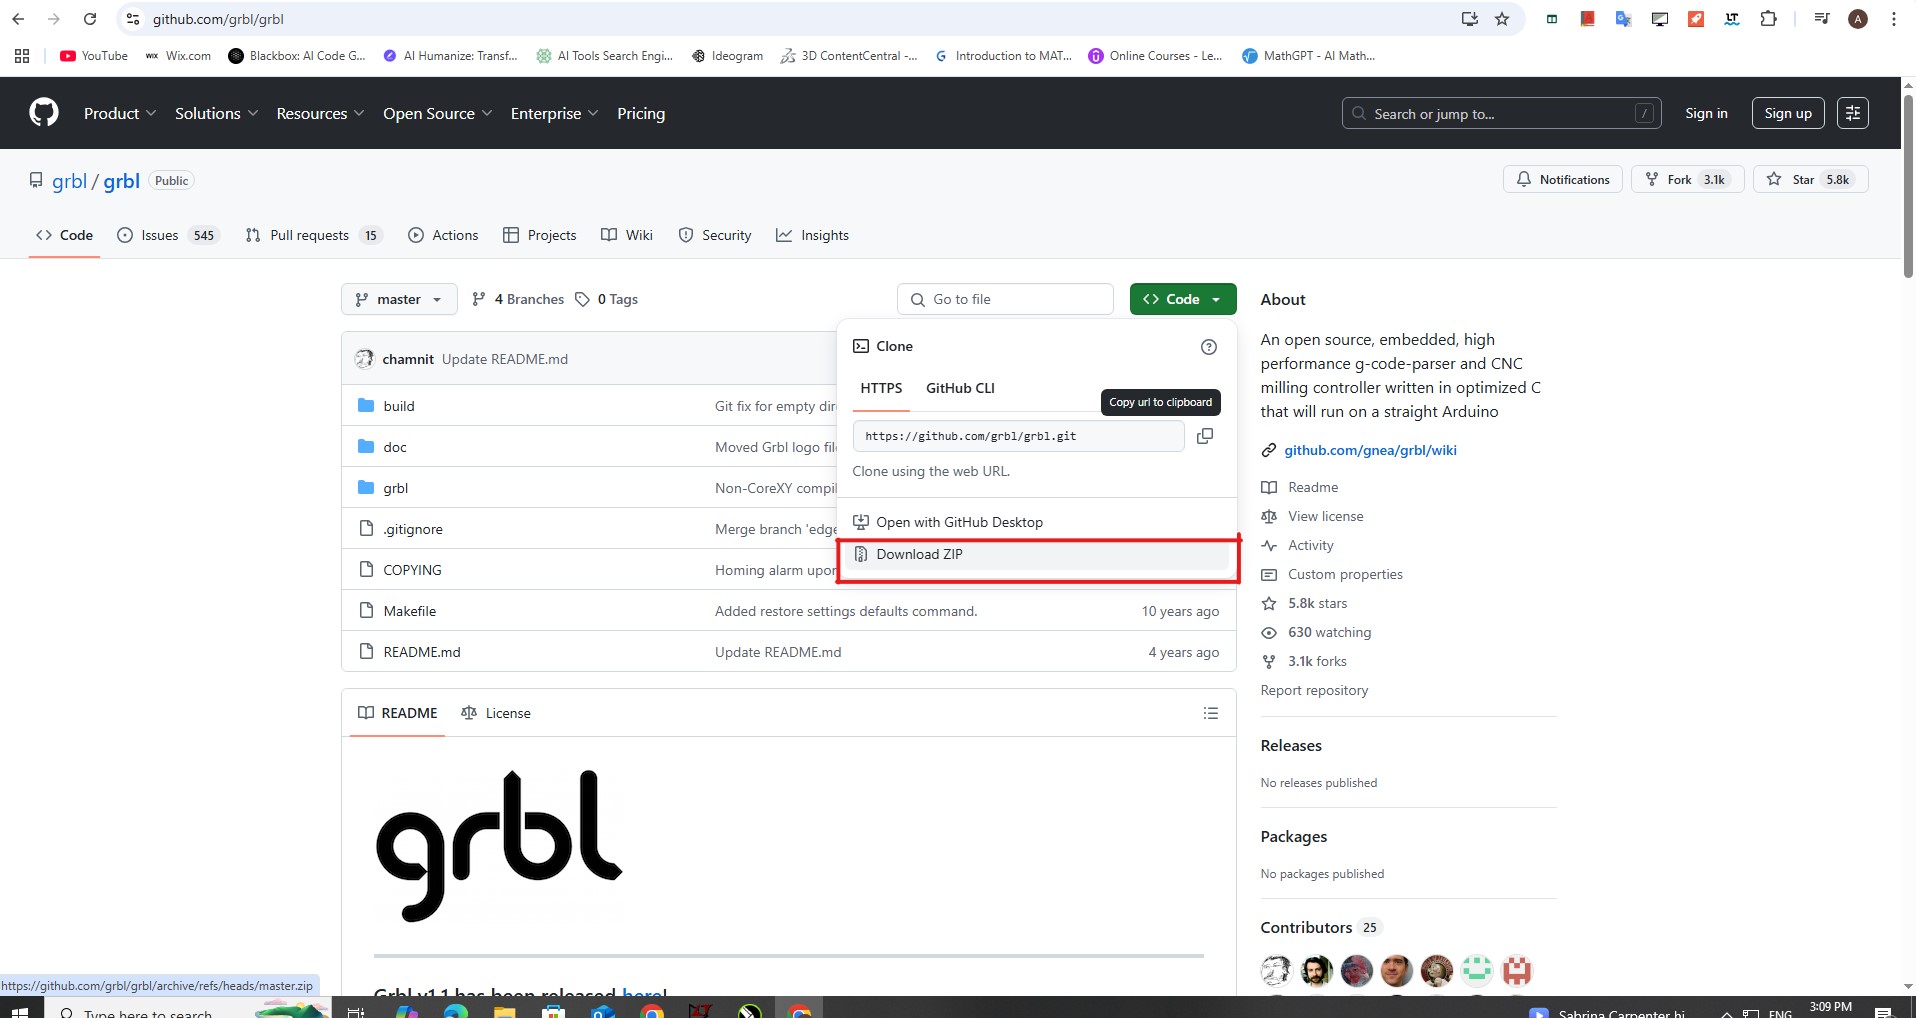Choose Download ZIP
The height and width of the screenshot is (1018, 1916).
[x=1037, y=554]
